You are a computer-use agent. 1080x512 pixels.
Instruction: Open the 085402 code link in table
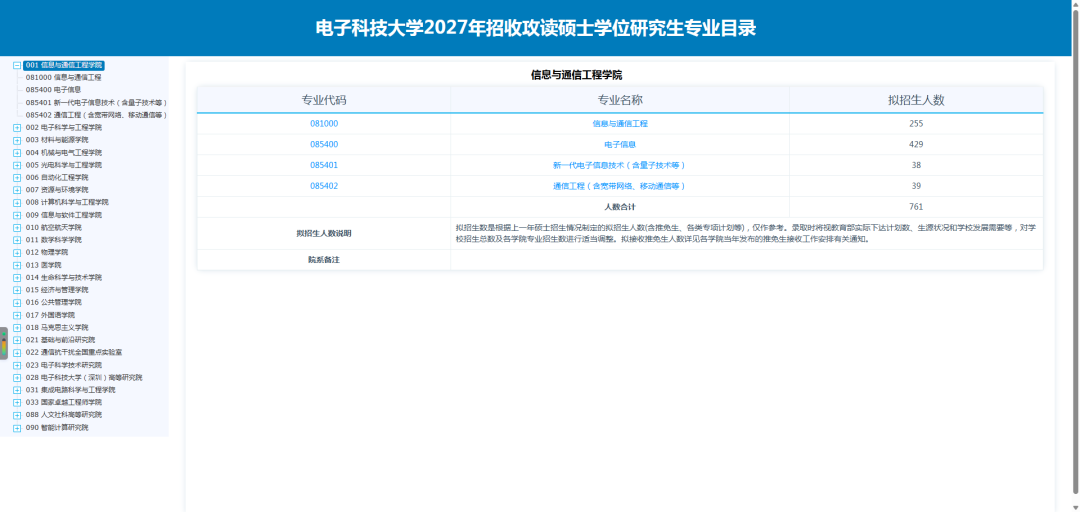[x=324, y=186]
